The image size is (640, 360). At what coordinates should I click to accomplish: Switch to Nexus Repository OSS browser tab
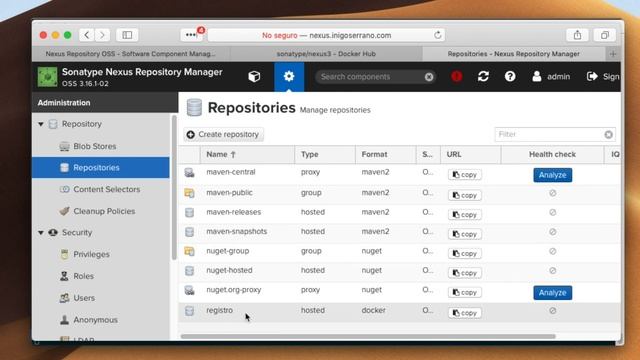(131, 53)
